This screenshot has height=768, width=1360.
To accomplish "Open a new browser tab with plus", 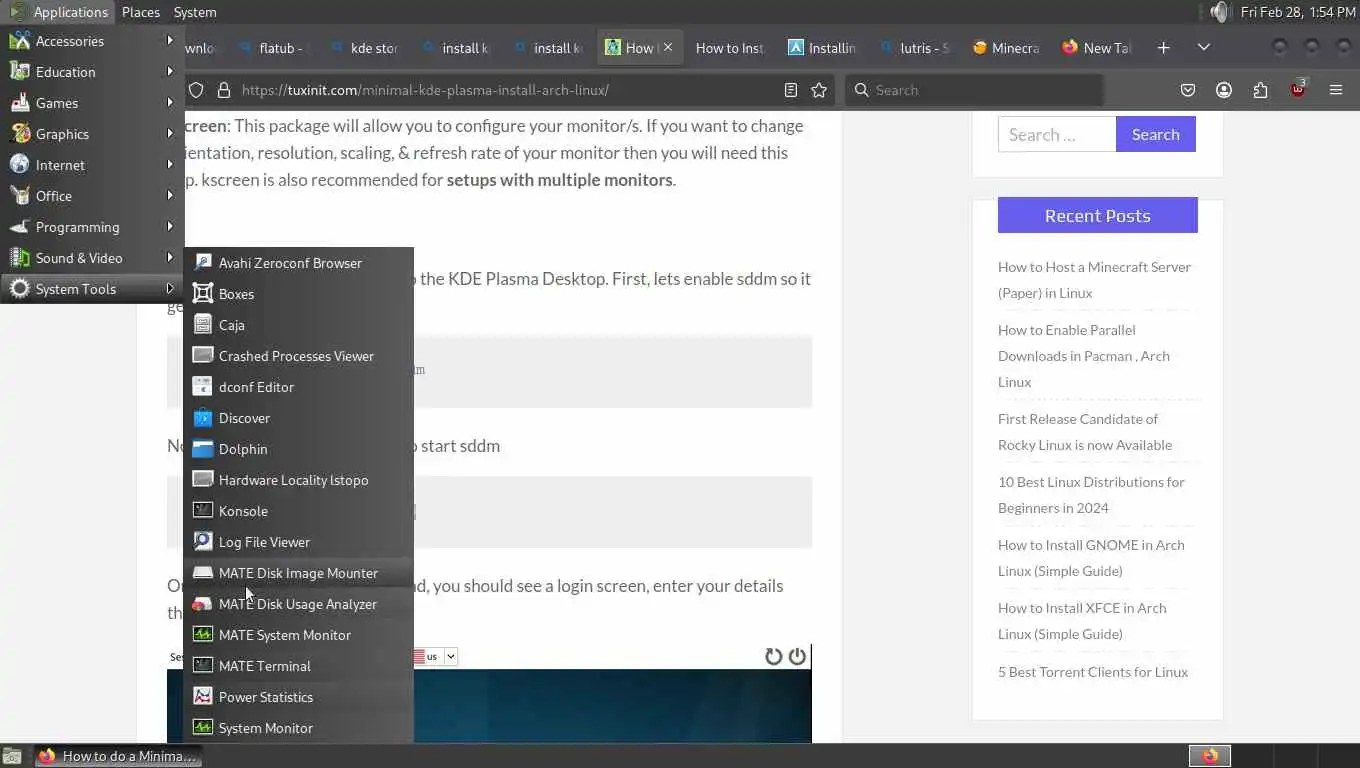I will click(1163, 48).
